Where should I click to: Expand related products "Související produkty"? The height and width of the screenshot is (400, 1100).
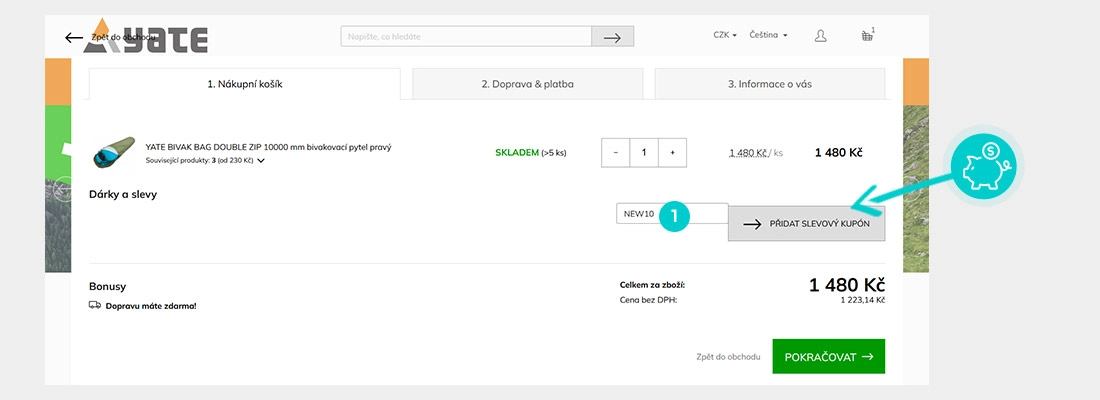205,161
